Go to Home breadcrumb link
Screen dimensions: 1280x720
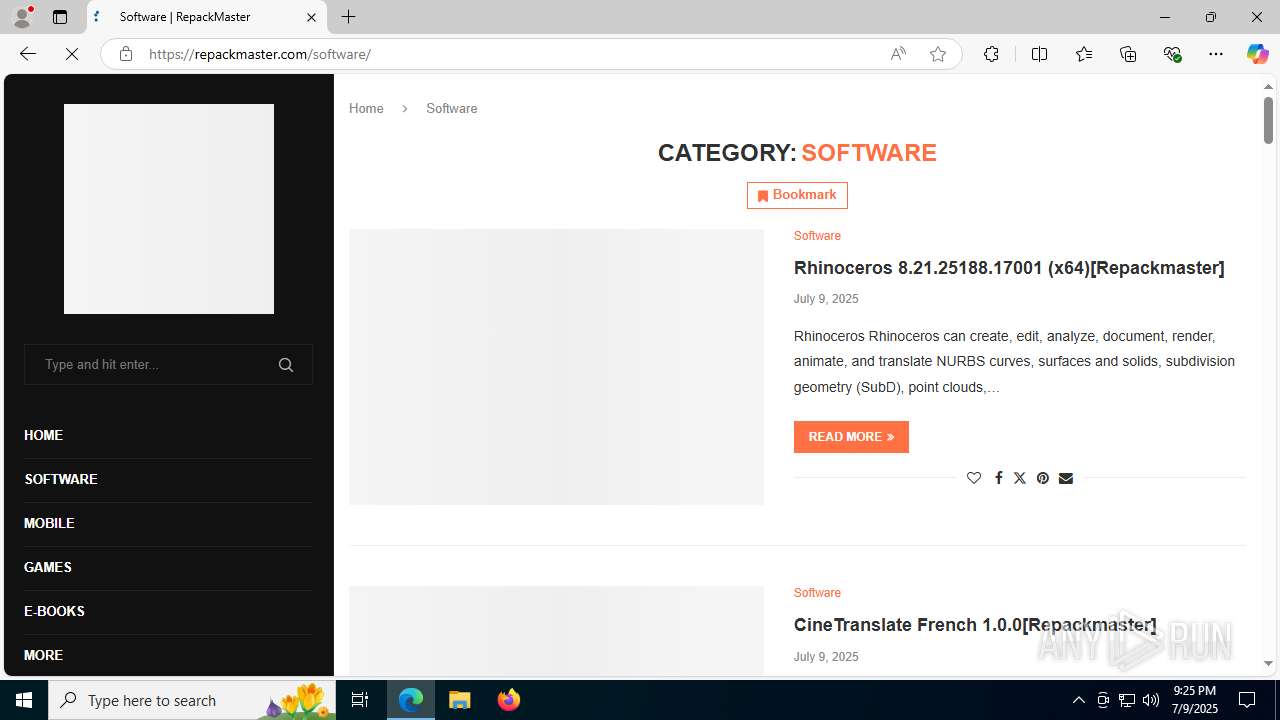tap(366, 108)
